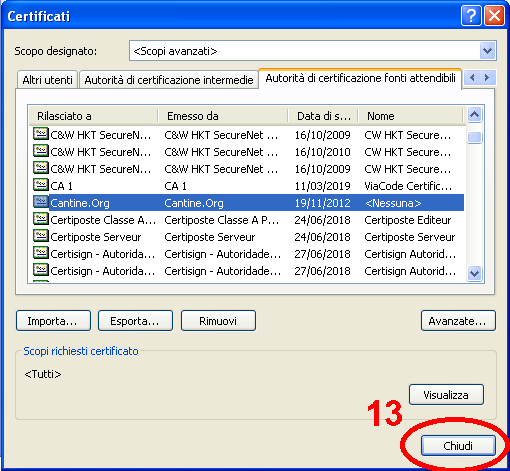Click list scrollbar down arrow
Viewport: 510px width, 471px height.
[474, 273]
